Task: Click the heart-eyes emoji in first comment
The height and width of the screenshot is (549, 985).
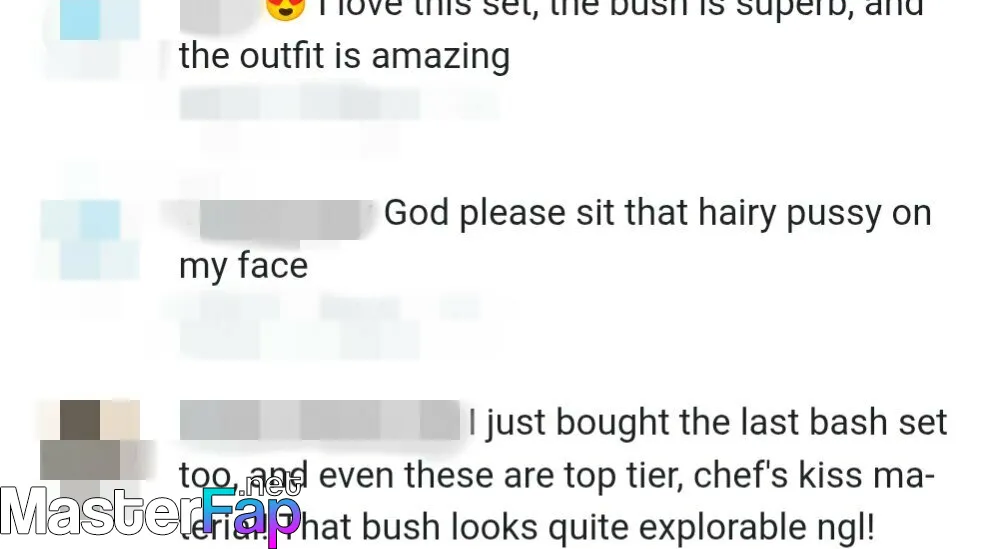Action: coord(285,8)
